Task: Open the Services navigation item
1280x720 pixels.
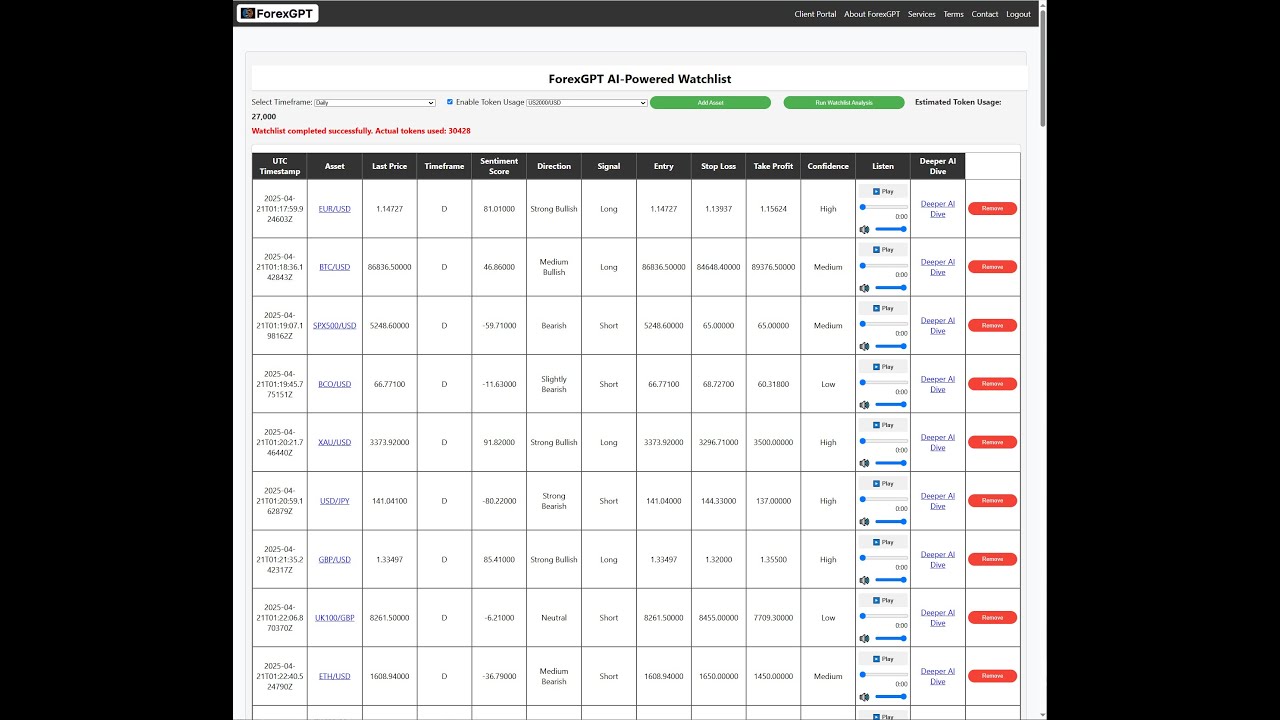Action: coord(922,14)
